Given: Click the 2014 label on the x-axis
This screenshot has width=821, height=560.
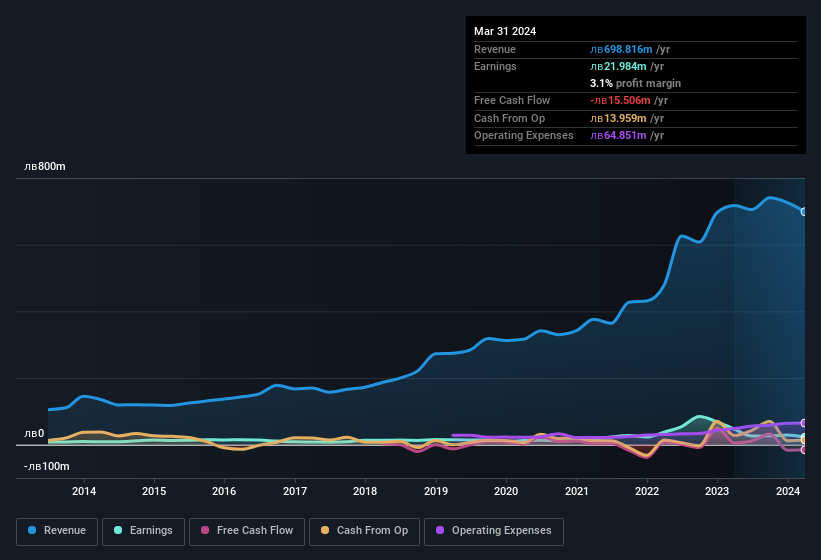Looking at the screenshot, I should (84, 491).
